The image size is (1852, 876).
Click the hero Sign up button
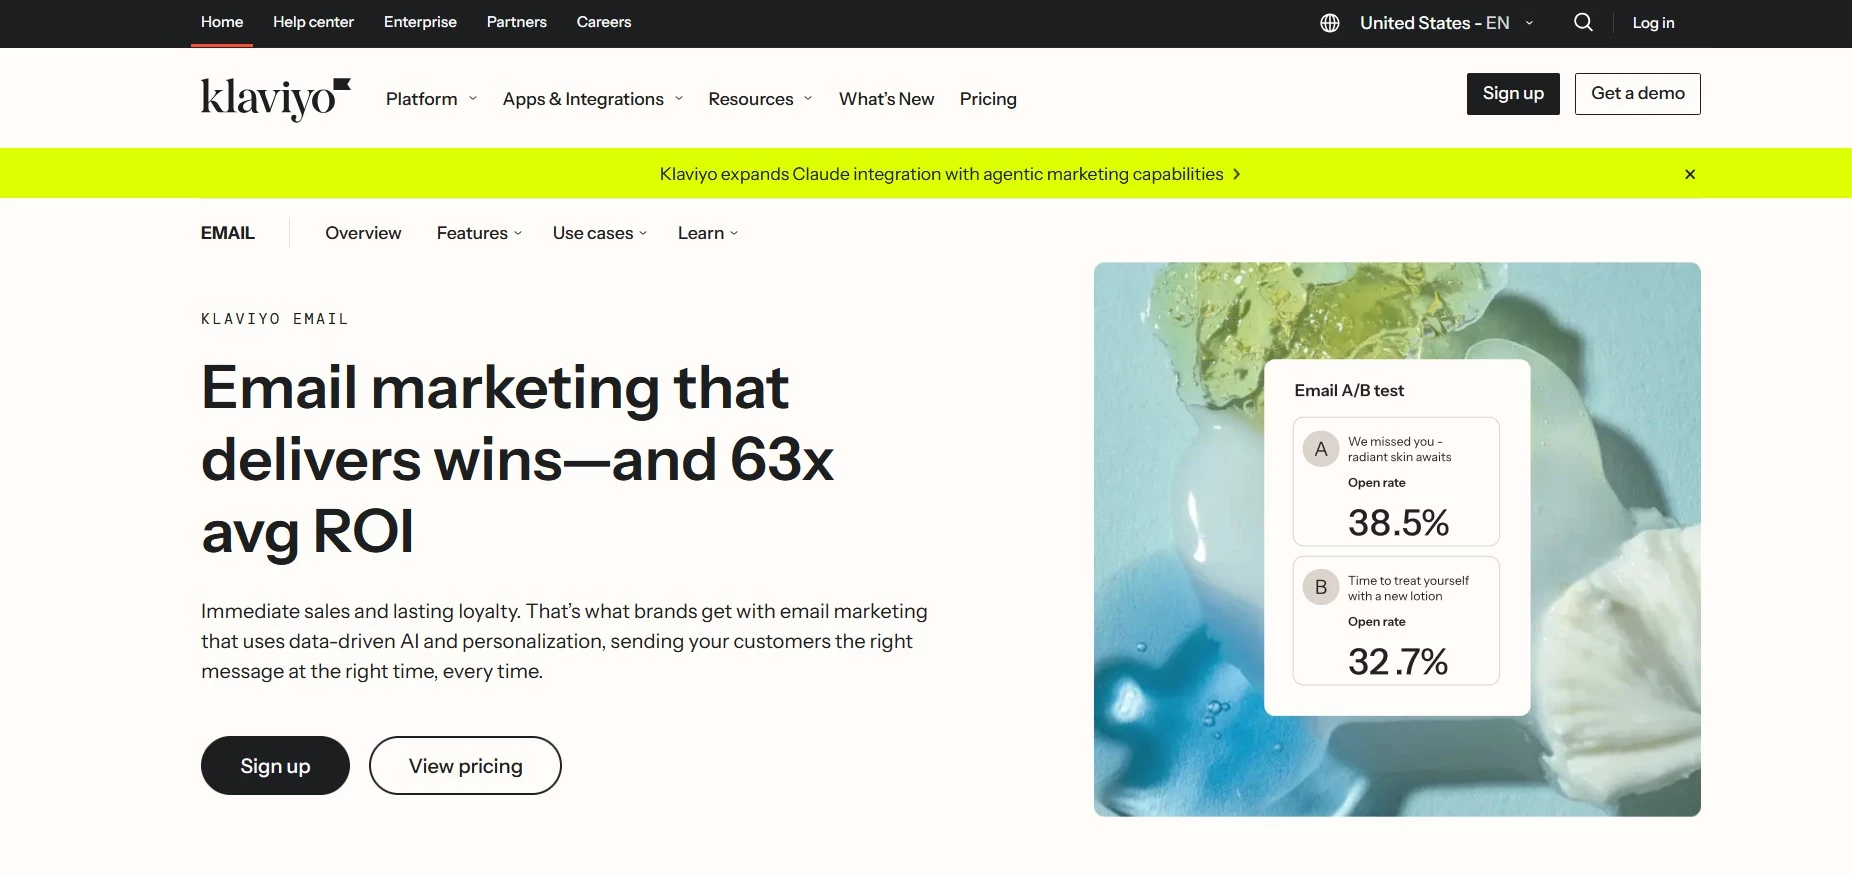[275, 766]
